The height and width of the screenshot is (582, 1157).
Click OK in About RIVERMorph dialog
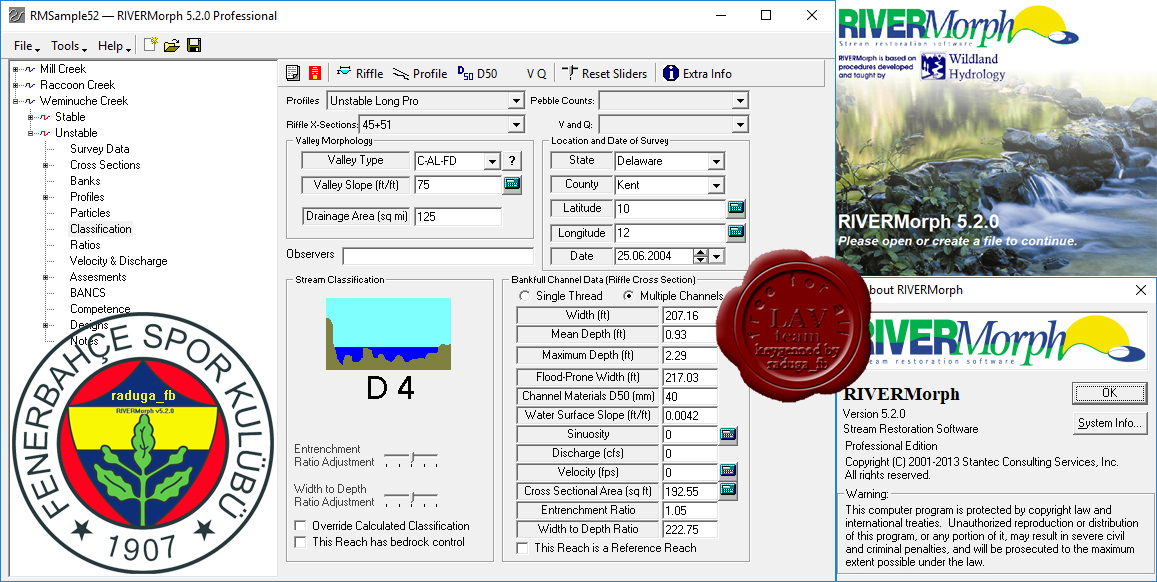click(x=1109, y=392)
